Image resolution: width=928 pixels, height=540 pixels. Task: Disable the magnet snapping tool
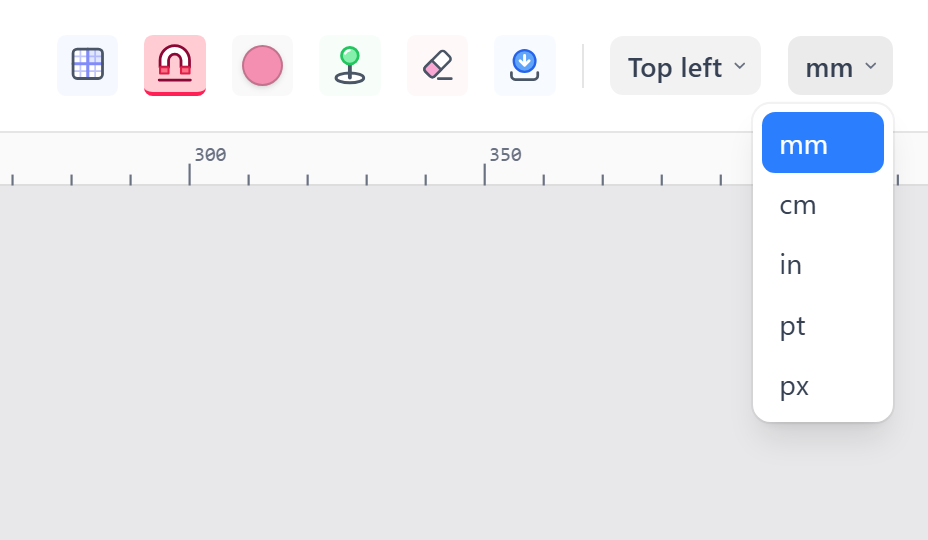click(x=175, y=65)
